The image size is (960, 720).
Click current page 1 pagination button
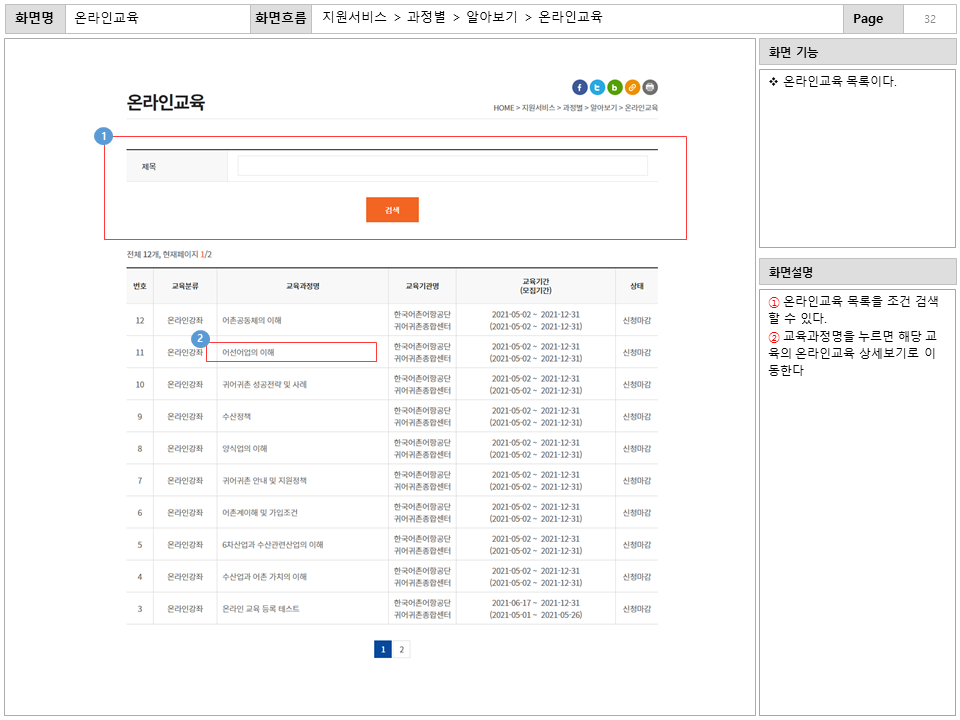point(383,649)
